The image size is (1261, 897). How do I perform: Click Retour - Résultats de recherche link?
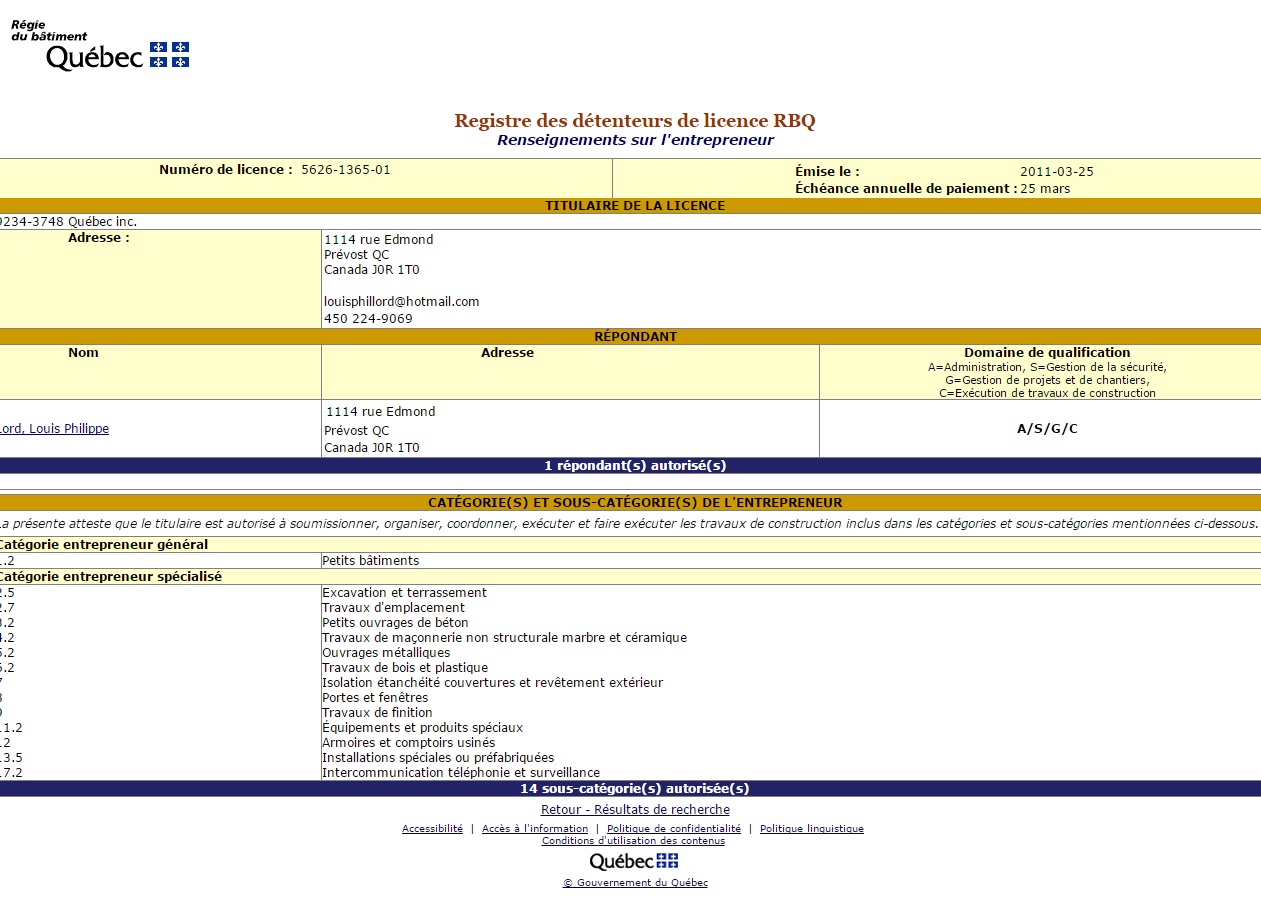pyautogui.click(x=635, y=810)
